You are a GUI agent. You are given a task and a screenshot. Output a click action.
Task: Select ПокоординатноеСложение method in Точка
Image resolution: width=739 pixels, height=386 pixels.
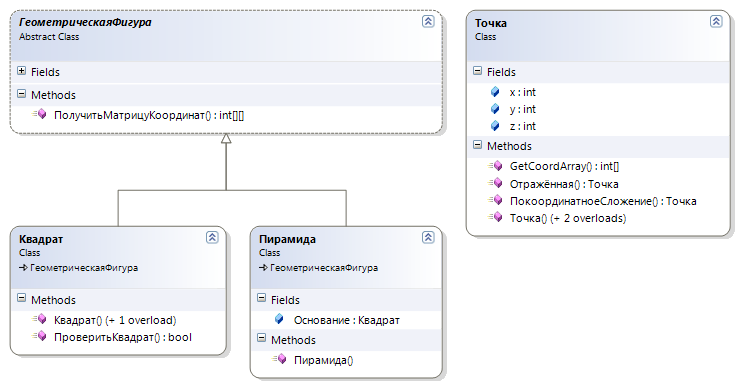pos(603,201)
